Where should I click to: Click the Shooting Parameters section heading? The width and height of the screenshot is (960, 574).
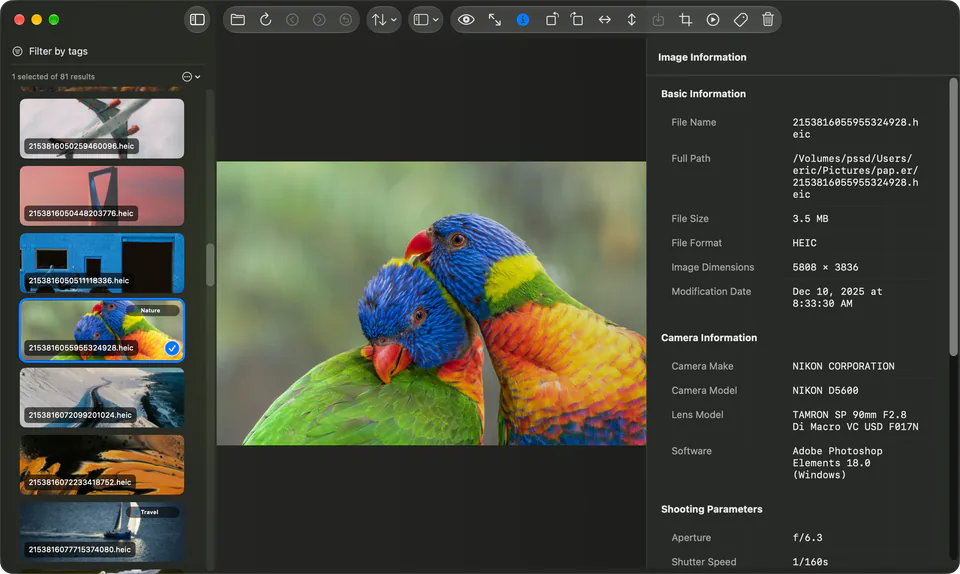pos(711,509)
